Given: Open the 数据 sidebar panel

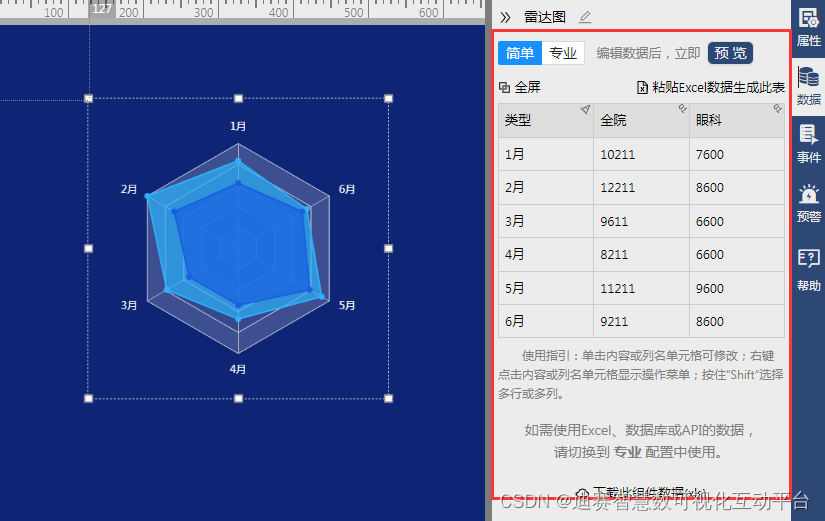Looking at the screenshot, I should (808, 86).
